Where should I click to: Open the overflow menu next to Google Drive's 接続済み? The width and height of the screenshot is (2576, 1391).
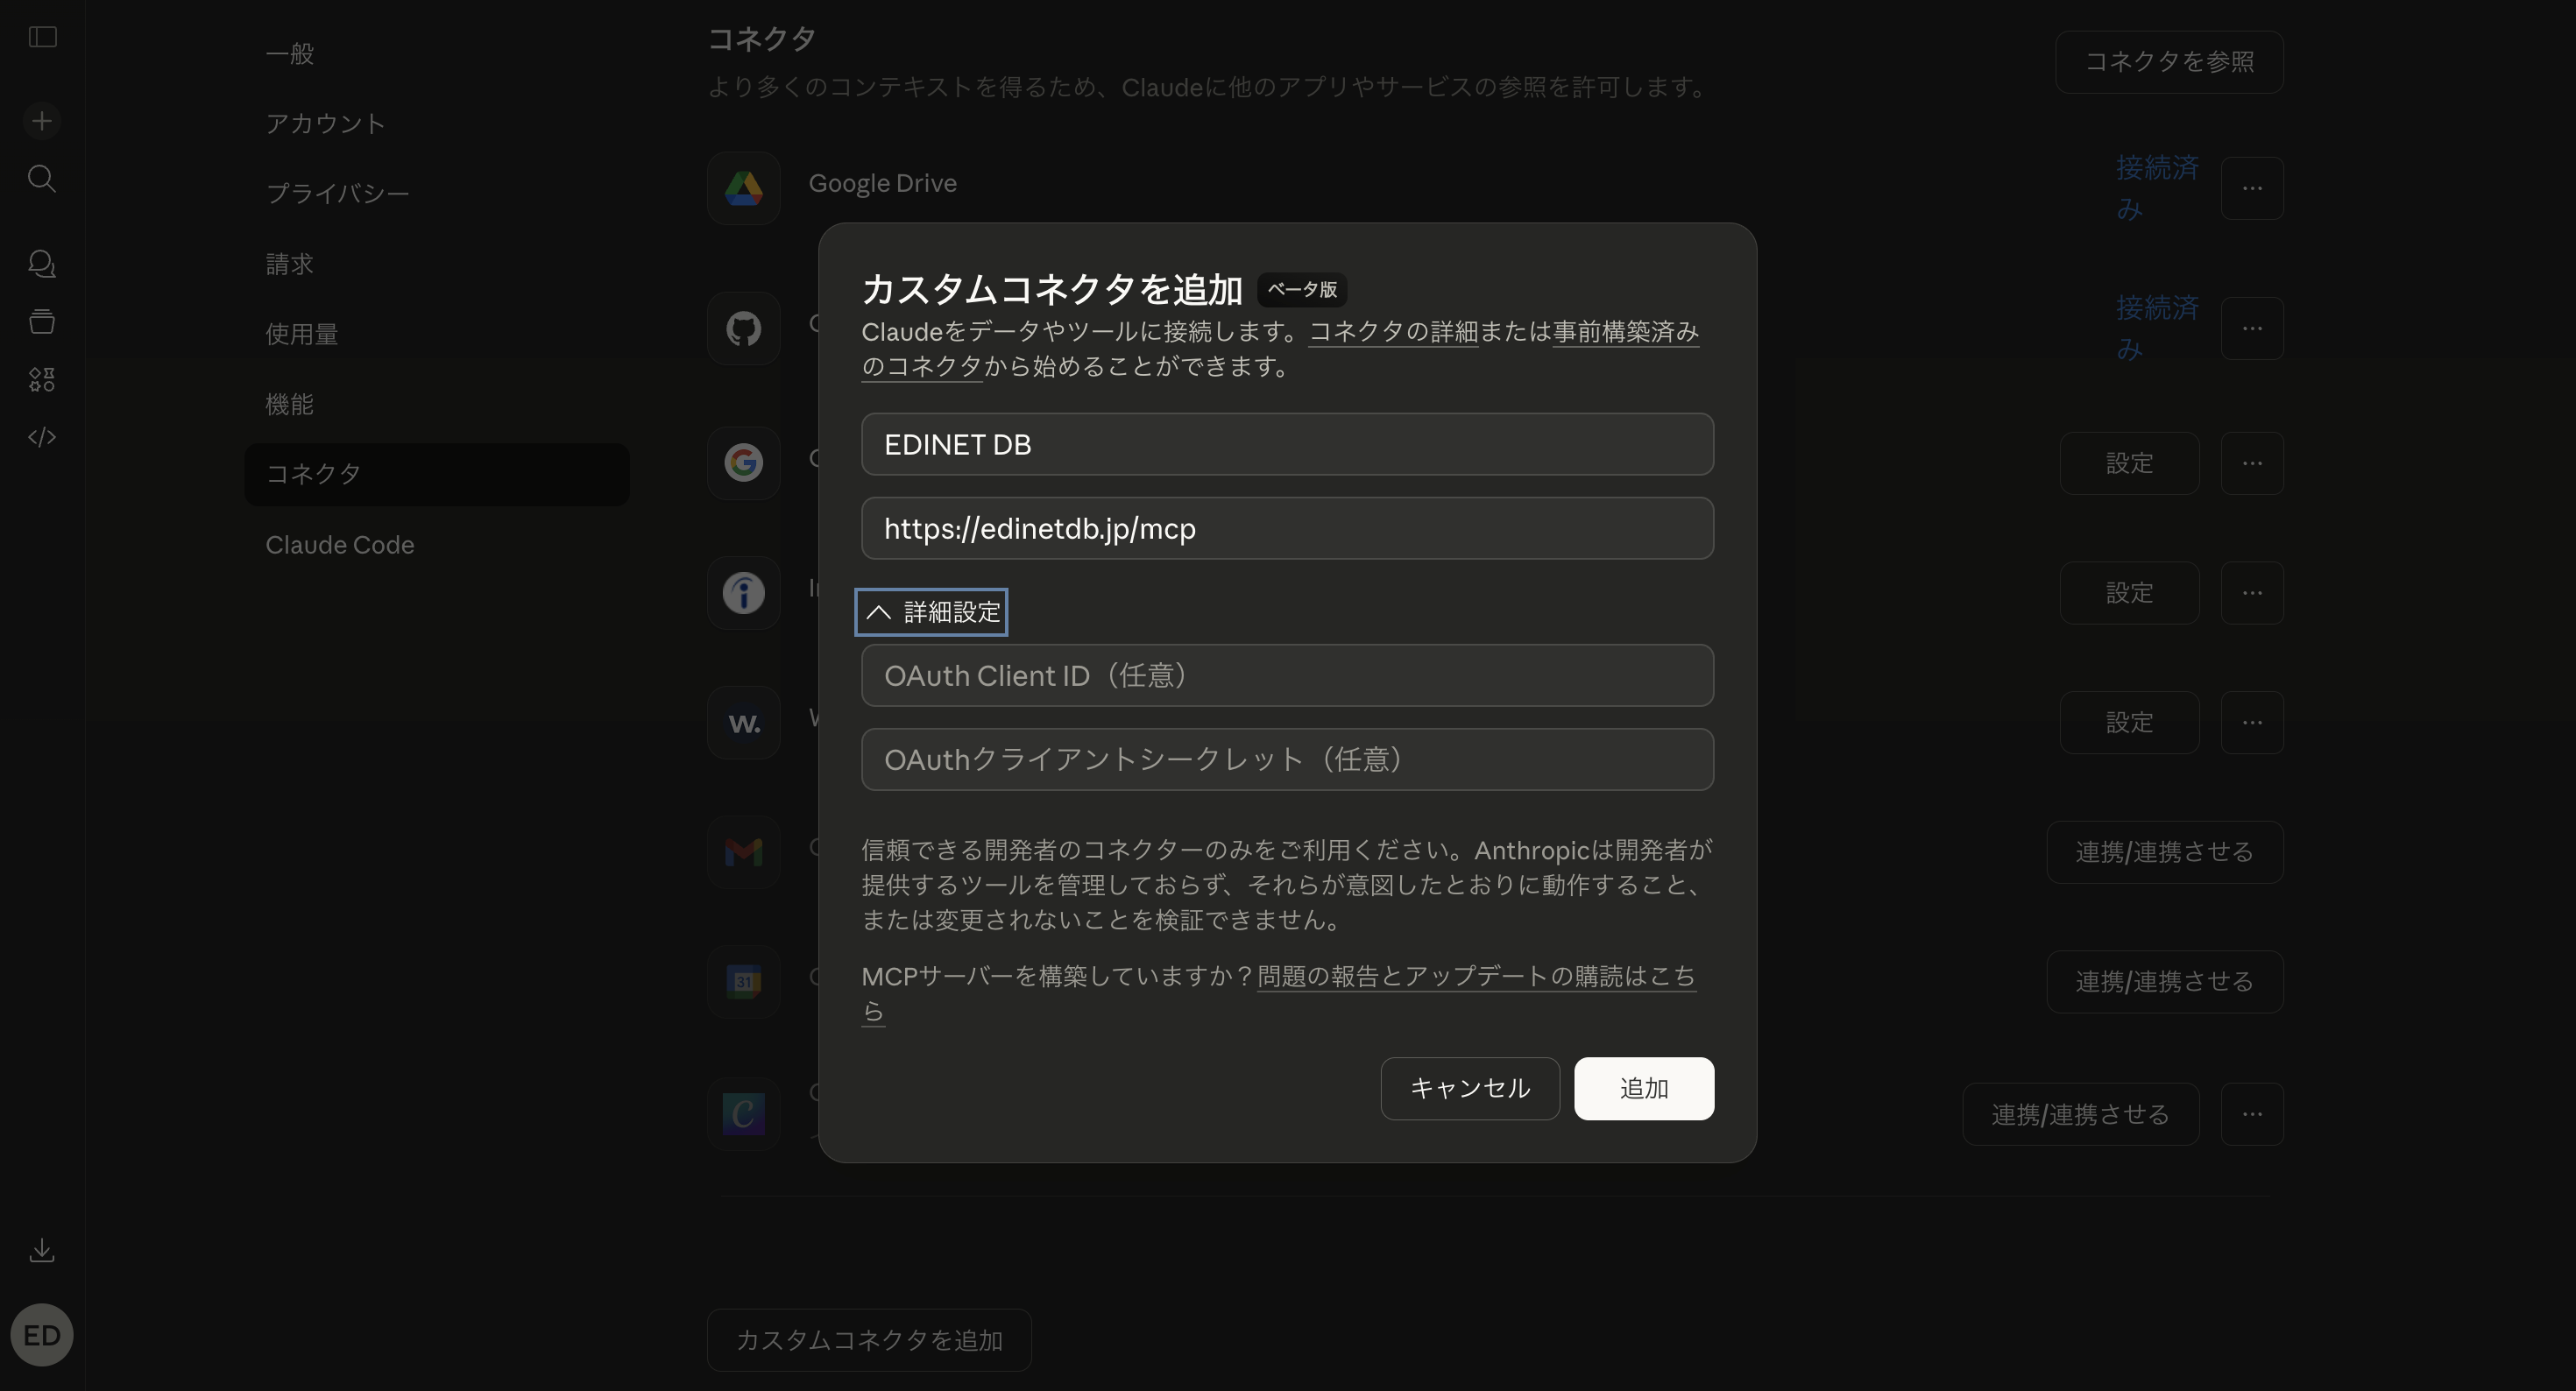pyautogui.click(x=2251, y=188)
